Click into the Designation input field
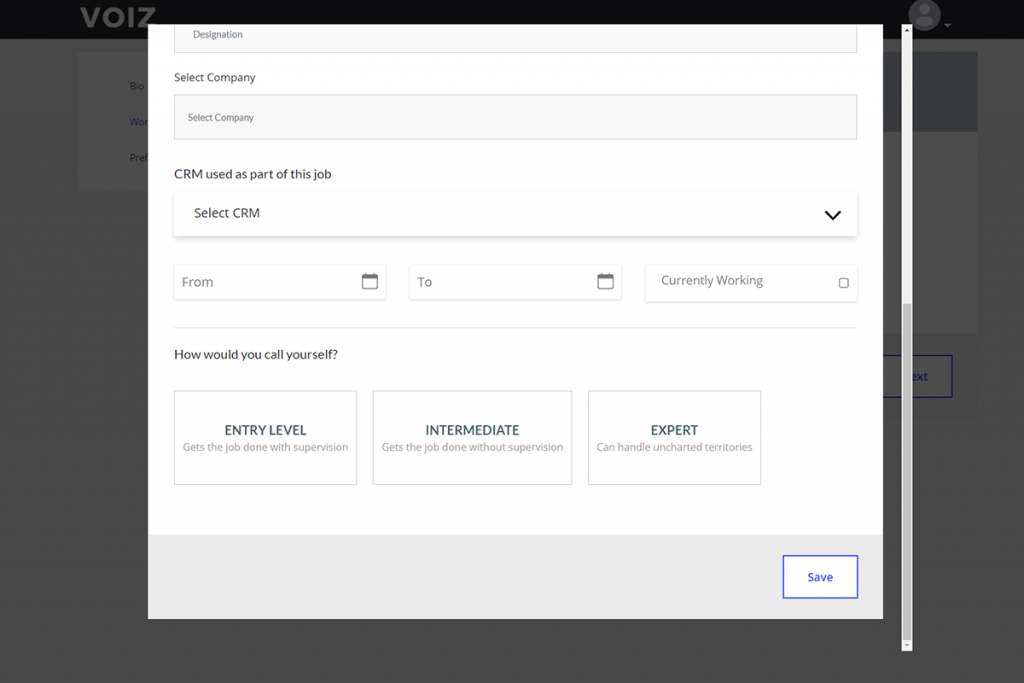The height and width of the screenshot is (683, 1024). pos(515,38)
